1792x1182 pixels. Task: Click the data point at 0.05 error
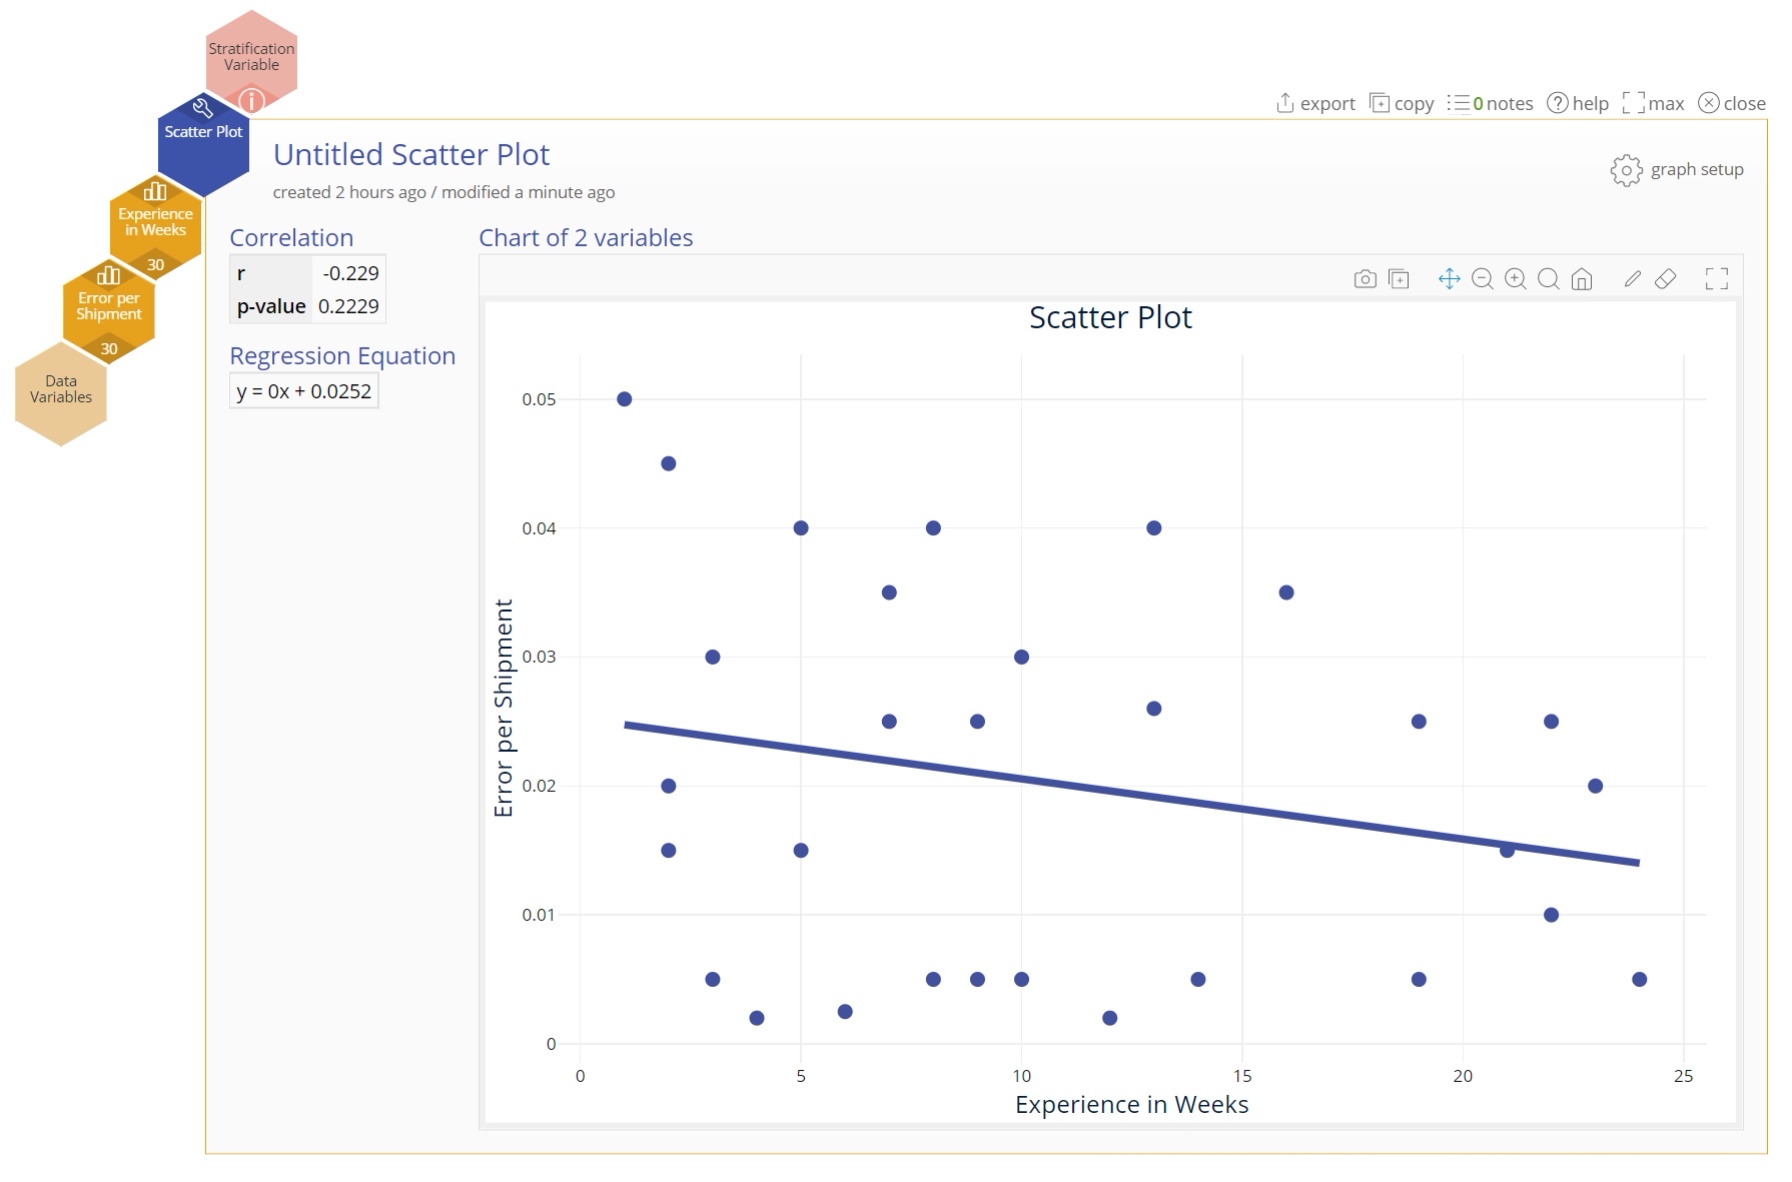pos(624,399)
